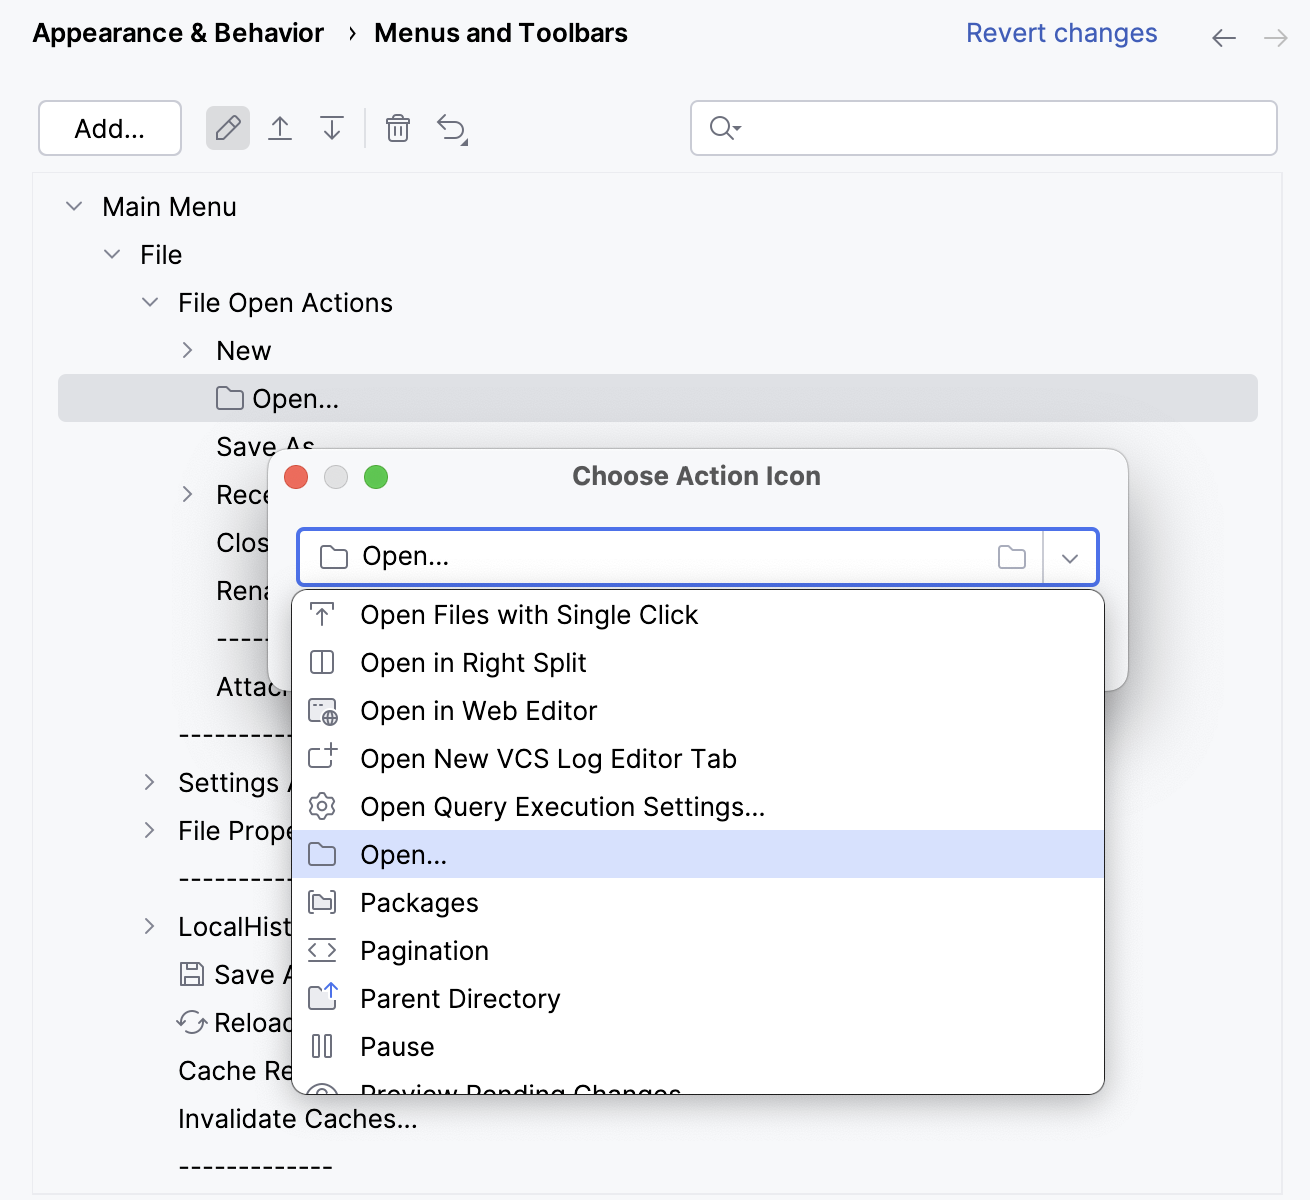The height and width of the screenshot is (1200, 1310).
Task: Choose Open Files with Single Click entry
Action: tap(528, 614)
